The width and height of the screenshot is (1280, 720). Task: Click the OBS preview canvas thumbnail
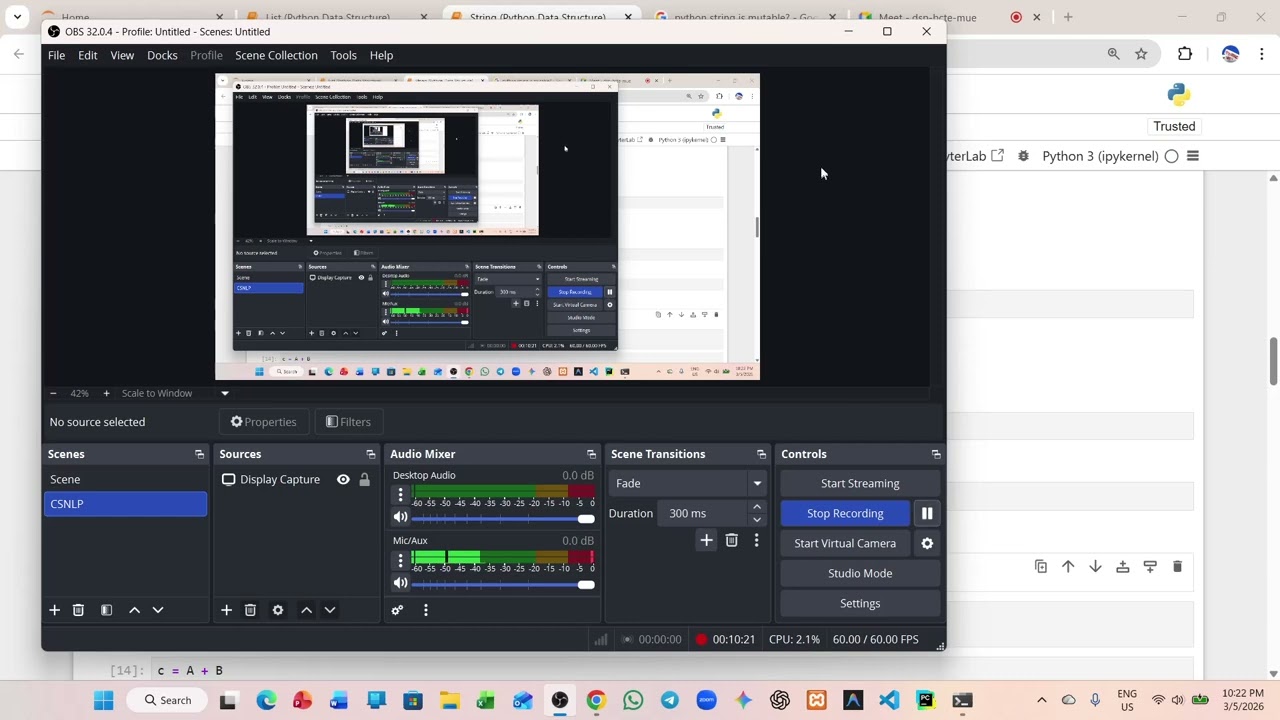tap(487, 227)
